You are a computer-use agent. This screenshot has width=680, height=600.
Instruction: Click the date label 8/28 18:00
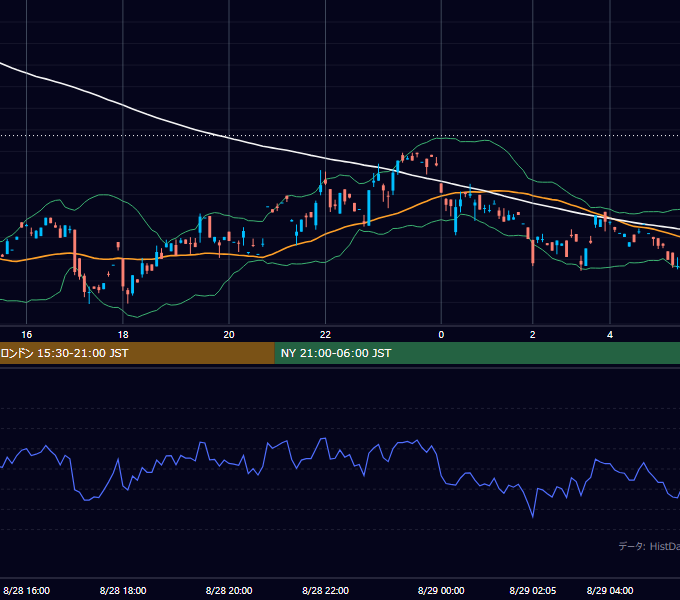pyautogui.click(x=123, y=590)
